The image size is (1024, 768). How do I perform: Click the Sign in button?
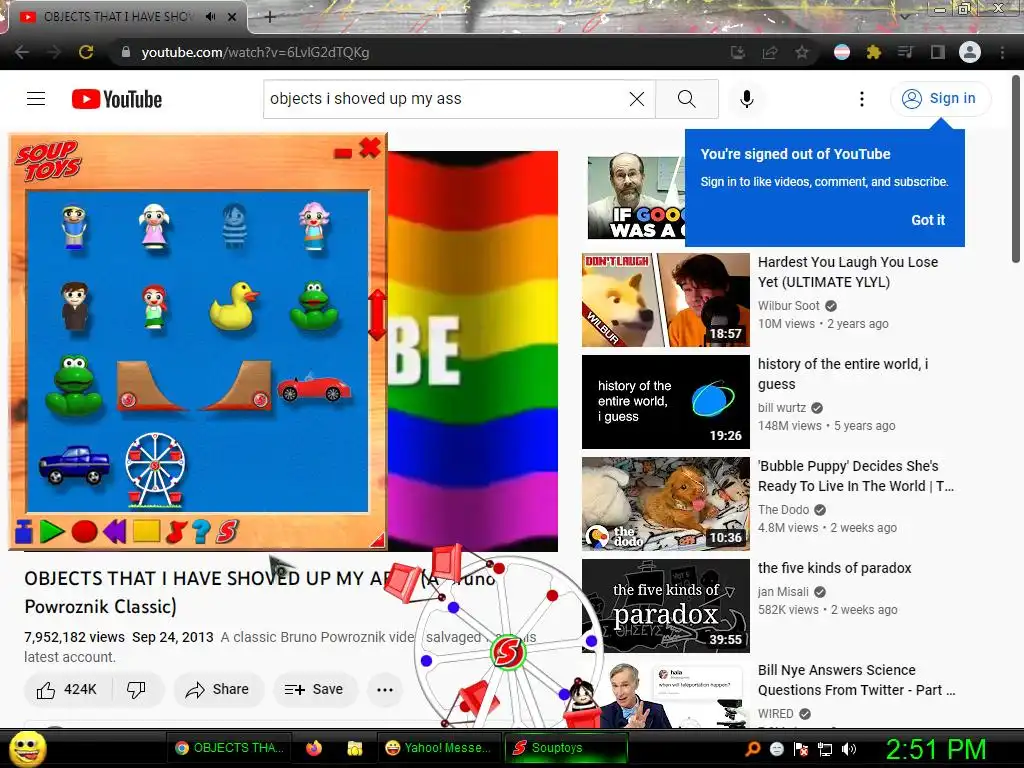click(x=940, y=99)
